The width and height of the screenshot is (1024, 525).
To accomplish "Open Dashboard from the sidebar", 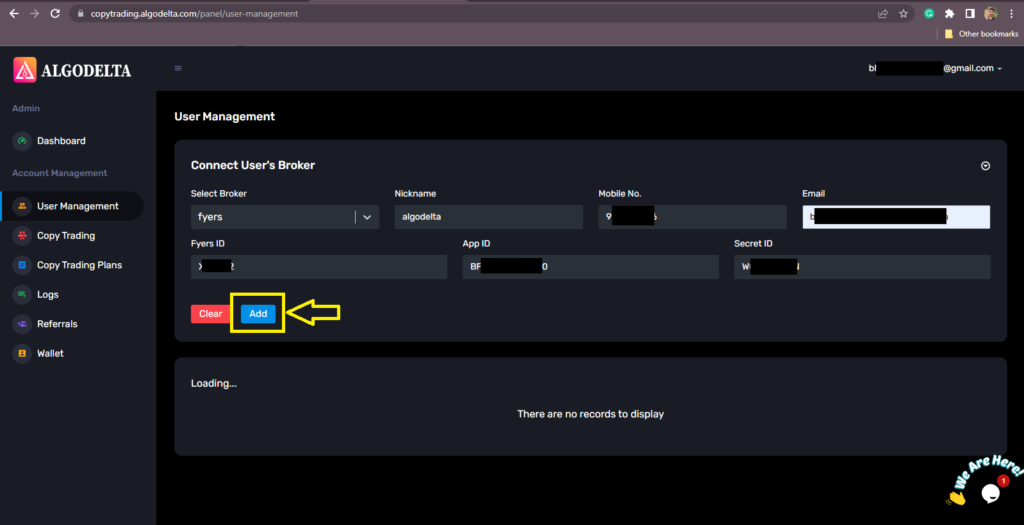I will pos(61,141).
